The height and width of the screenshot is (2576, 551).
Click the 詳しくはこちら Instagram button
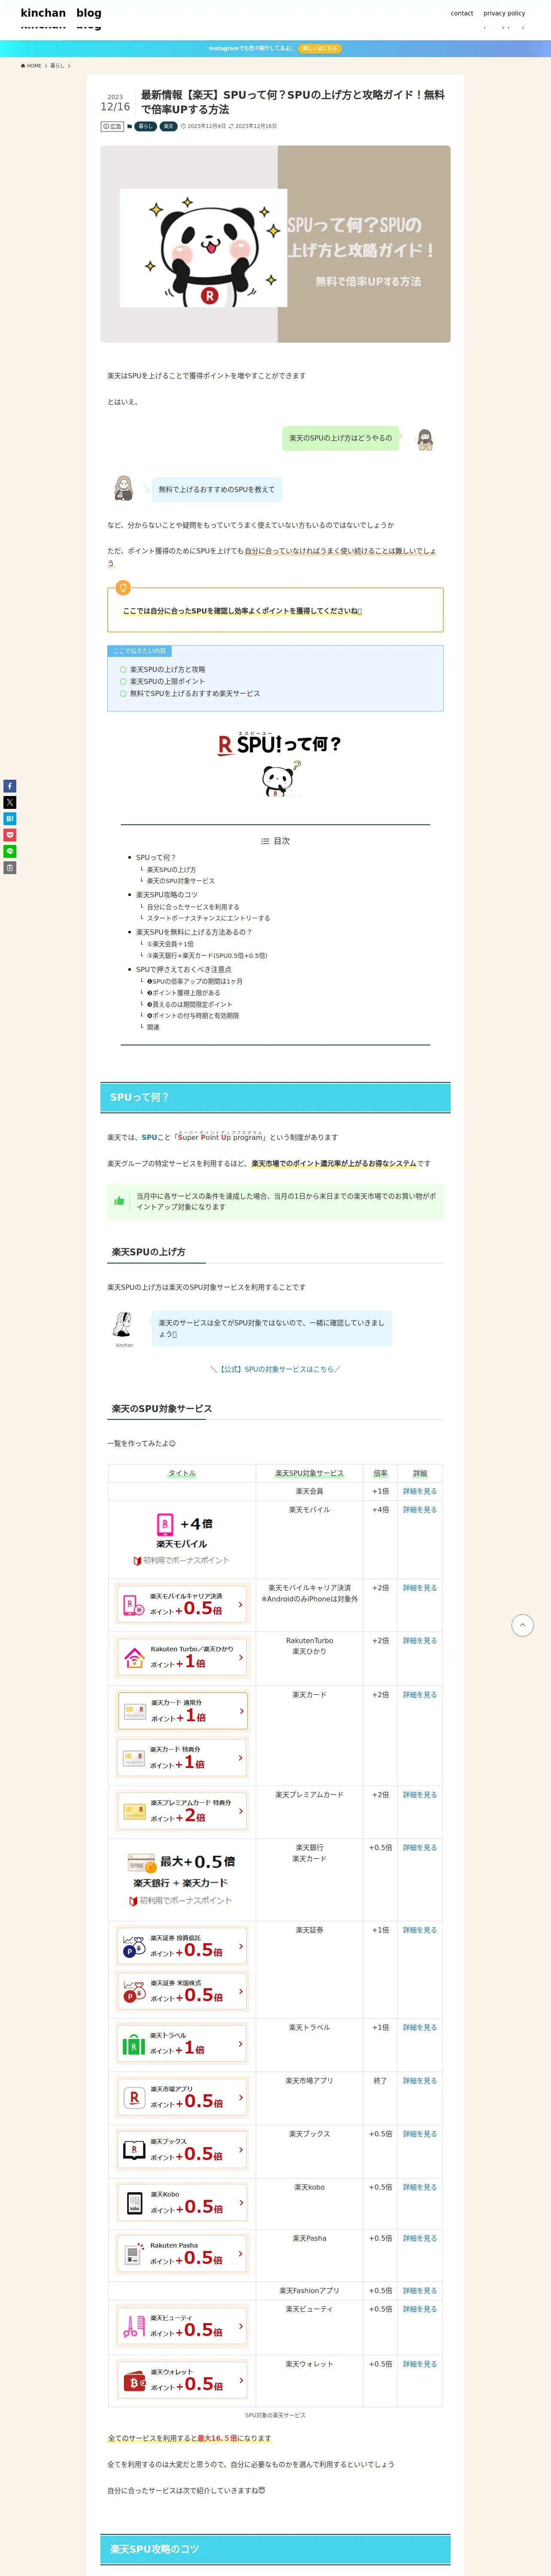tap(320, 48)
